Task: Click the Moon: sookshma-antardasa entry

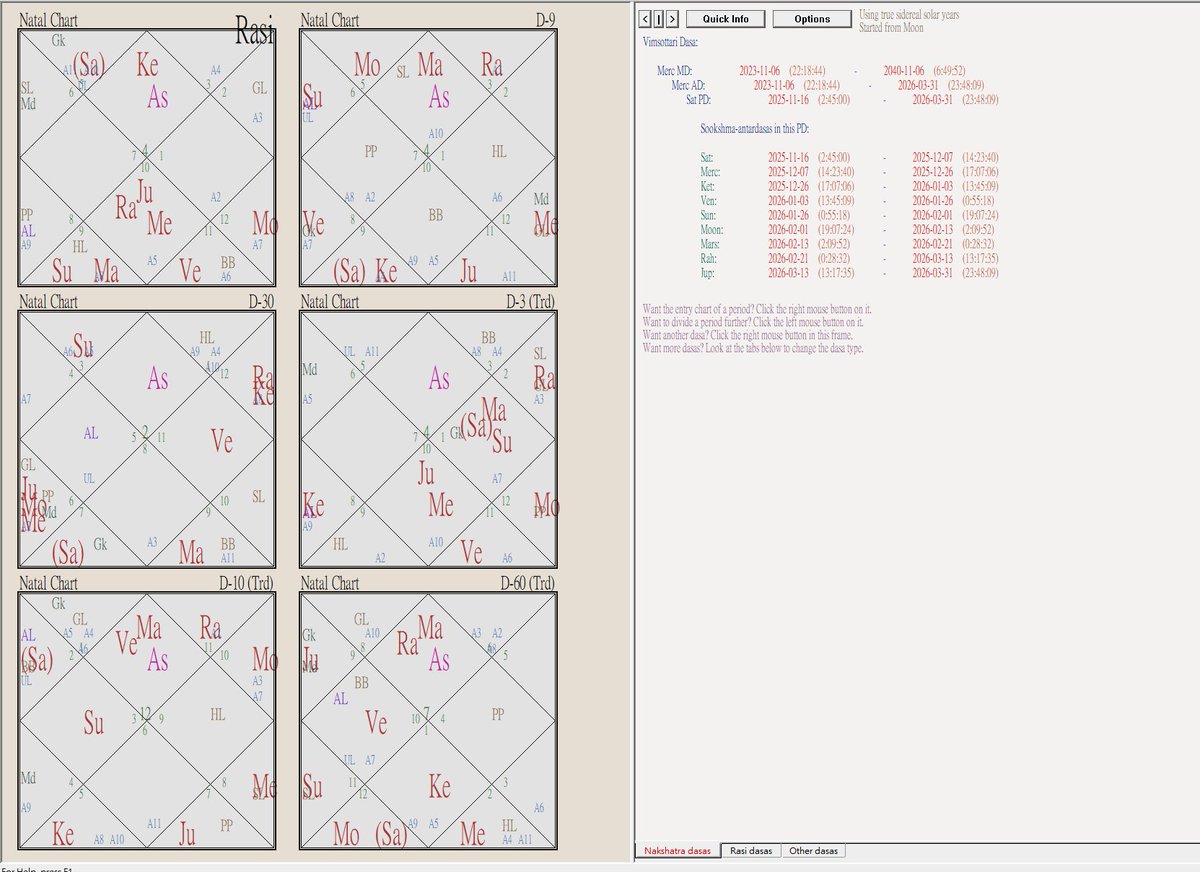Action: click(x=849, y=230)
